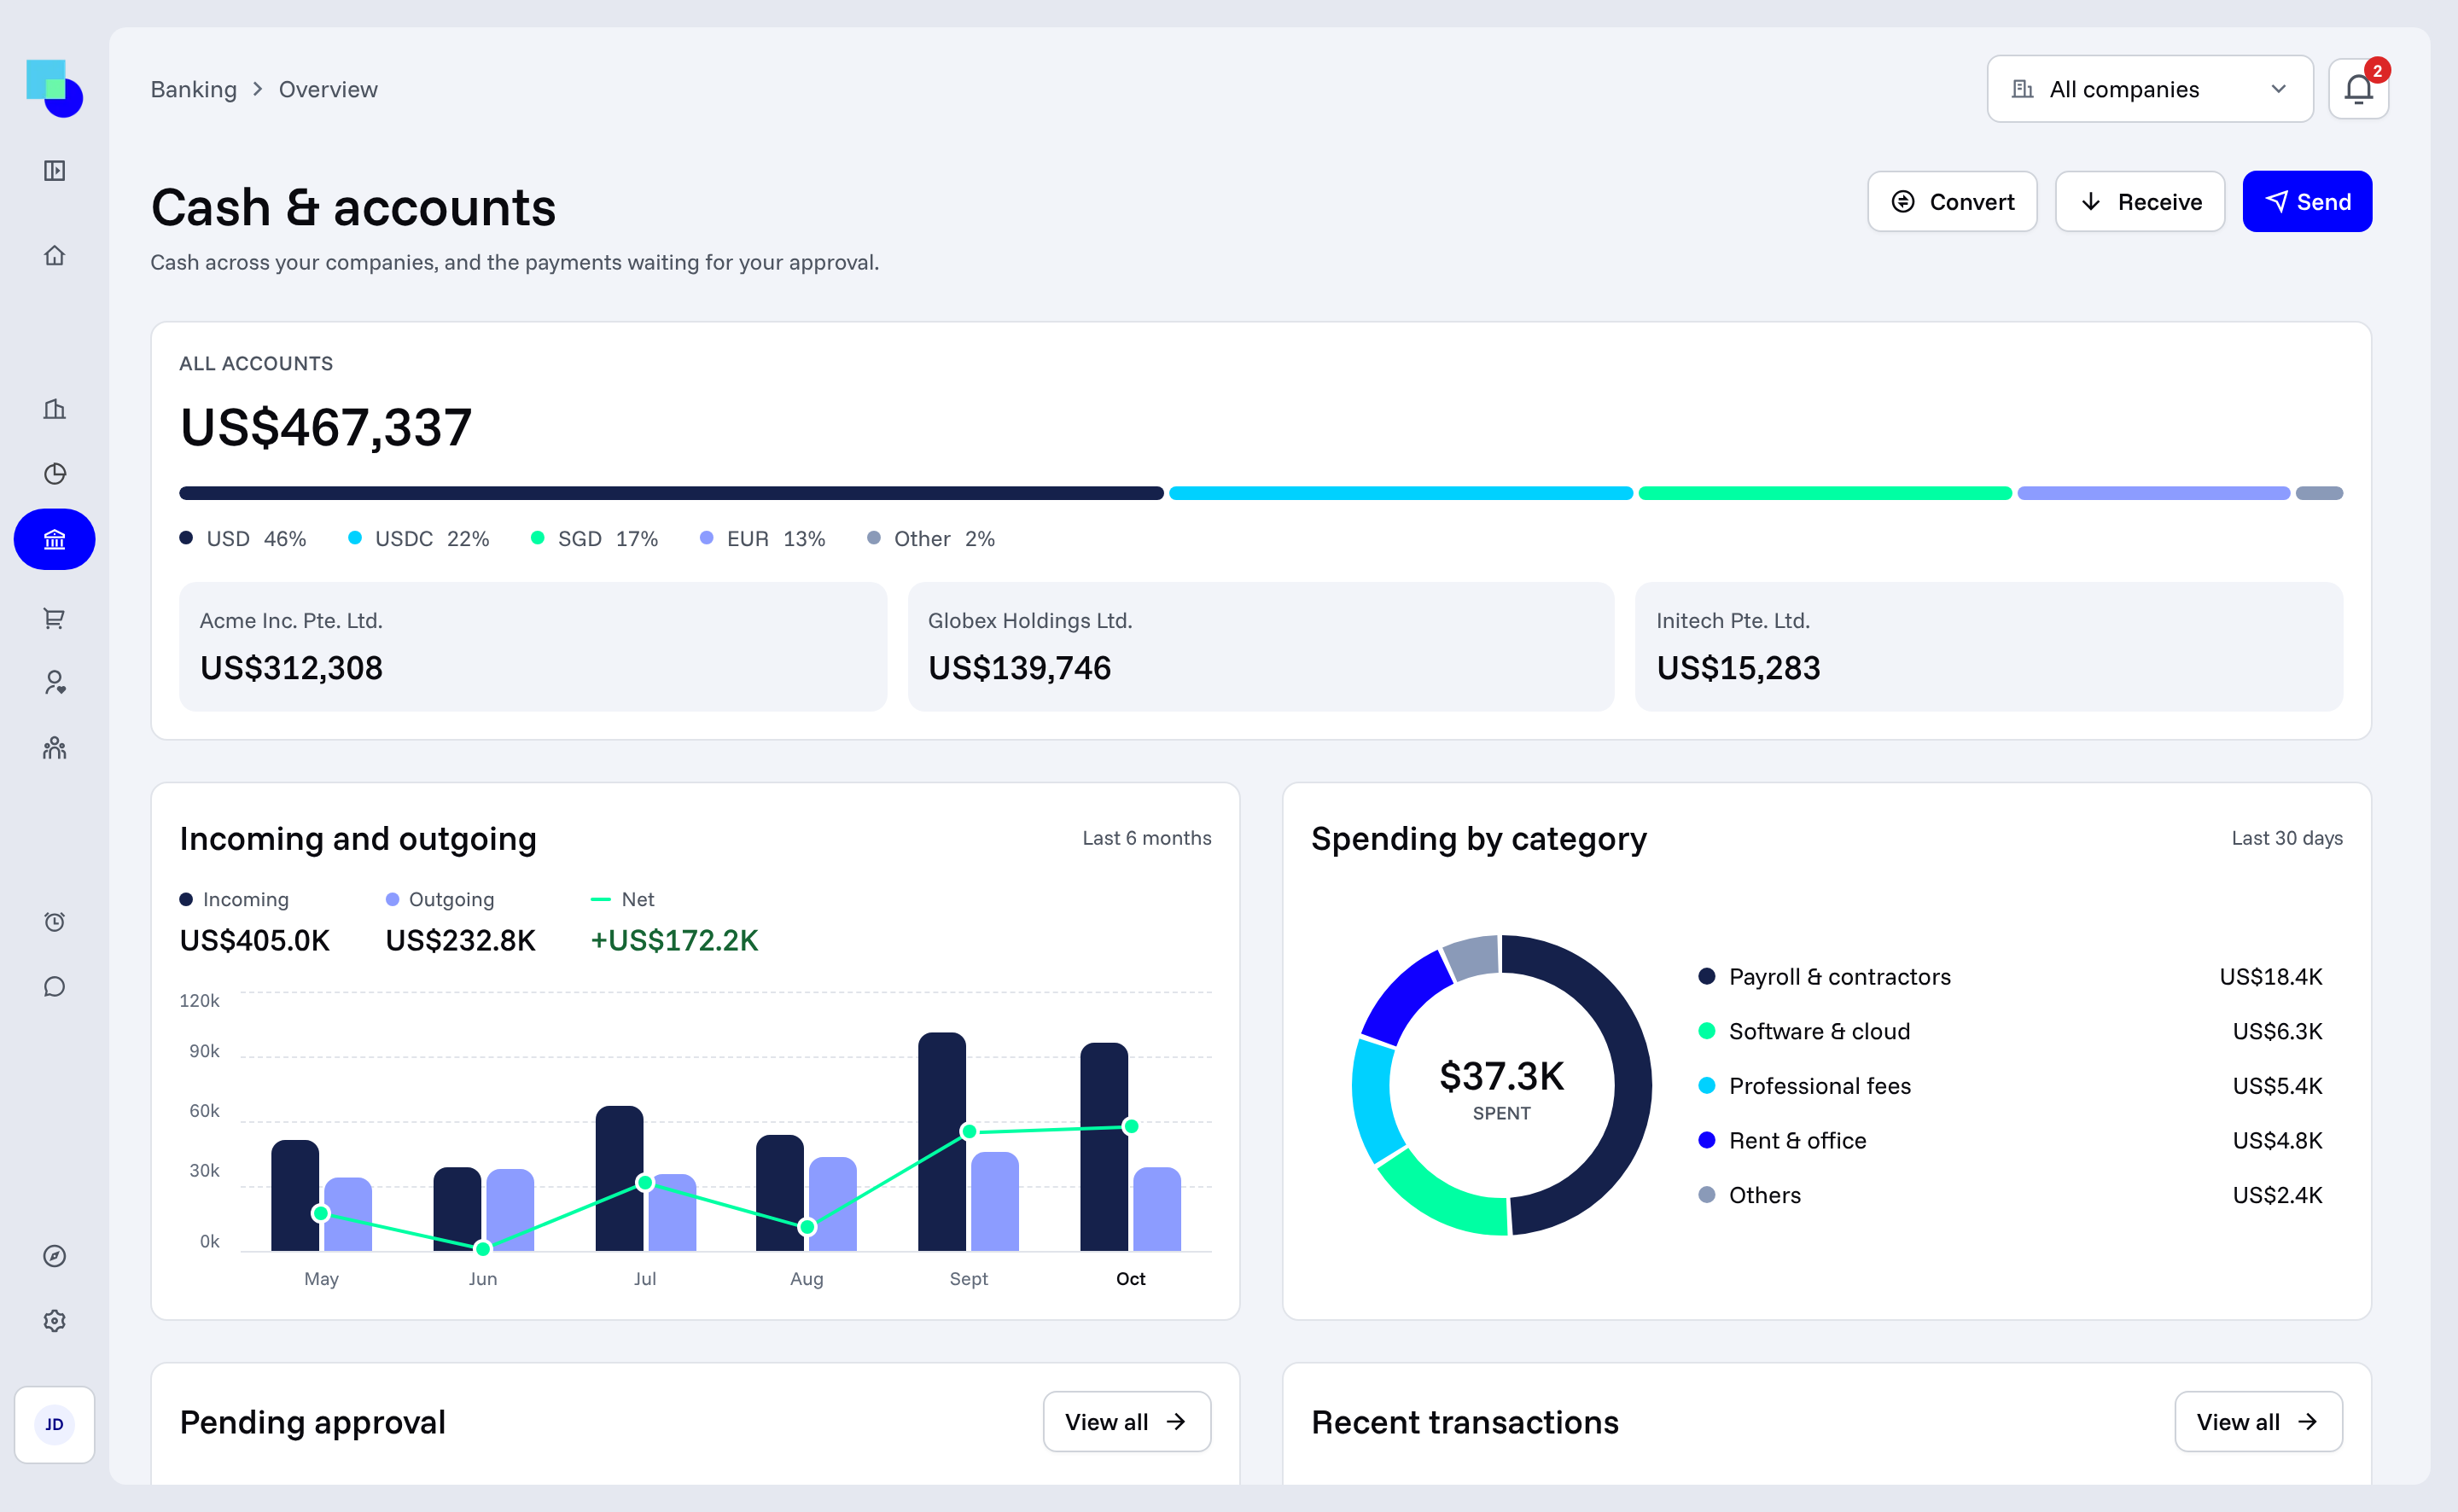
Task: Open the Acme Inc. Pte. Ltd. account card
Action: coord(533,647)
